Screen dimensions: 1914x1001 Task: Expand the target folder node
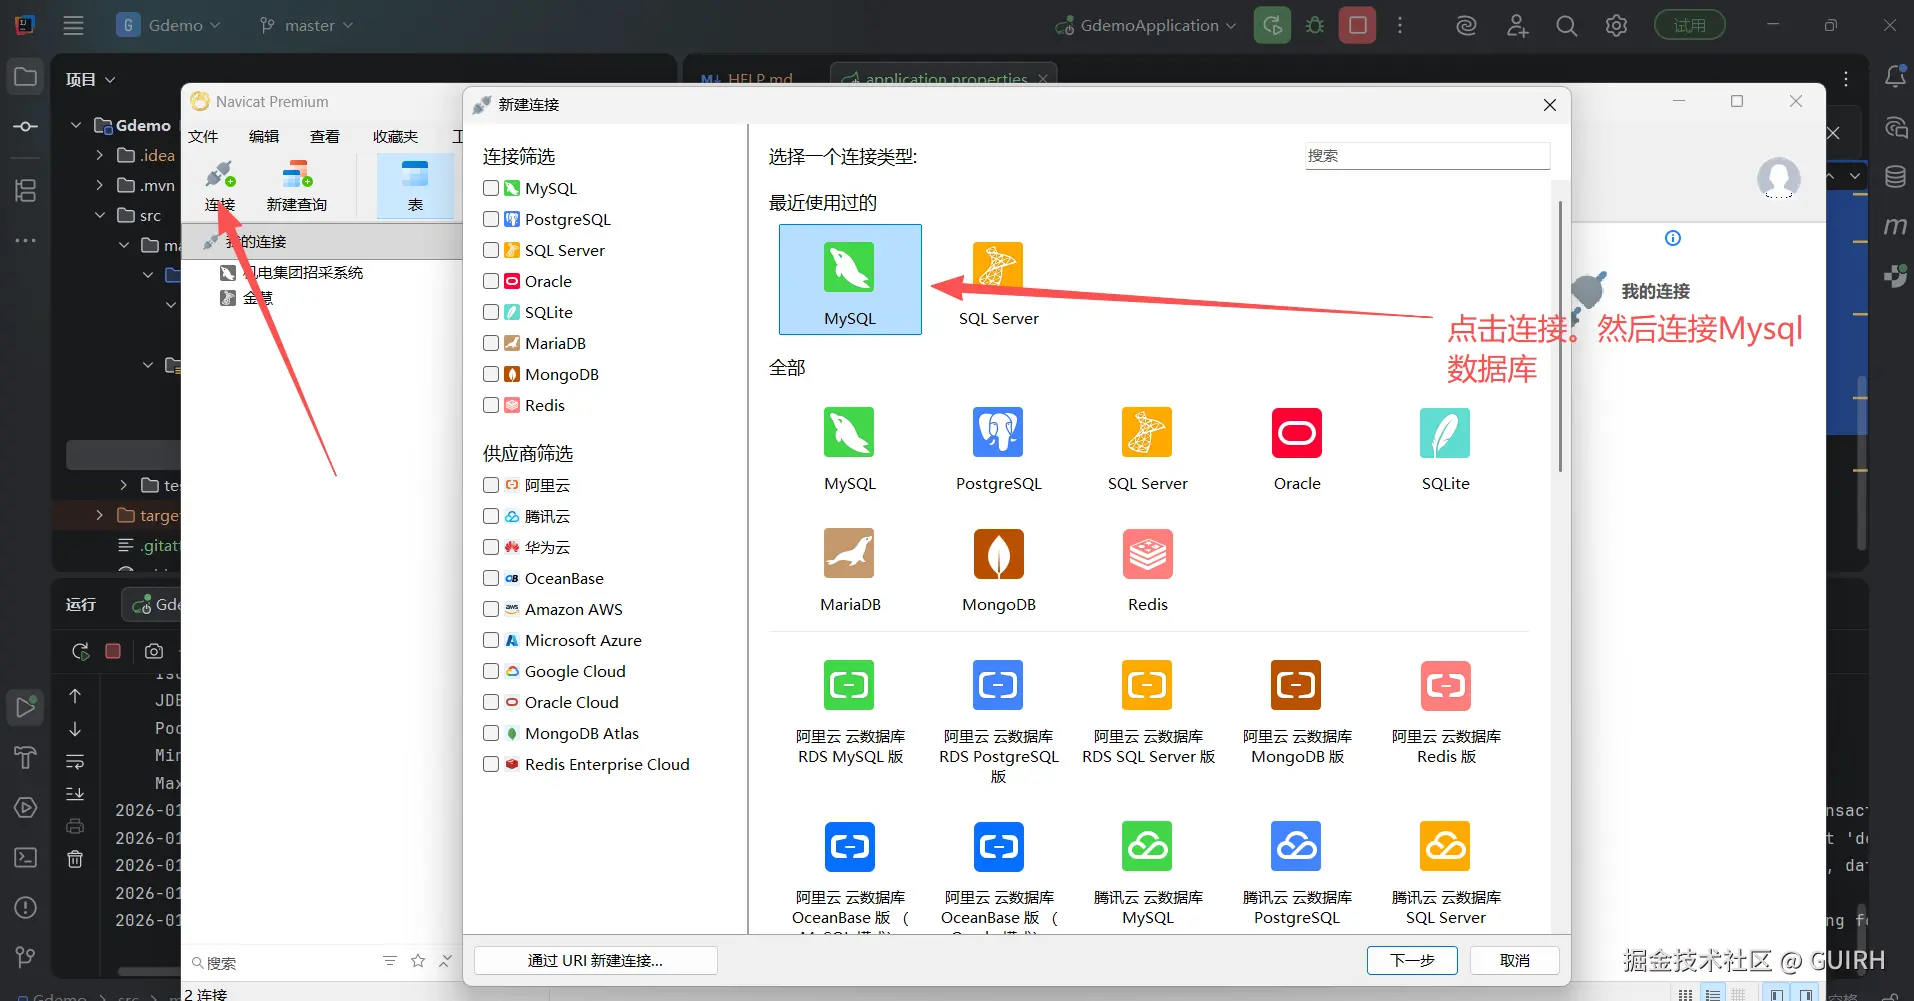click(99, 515)
